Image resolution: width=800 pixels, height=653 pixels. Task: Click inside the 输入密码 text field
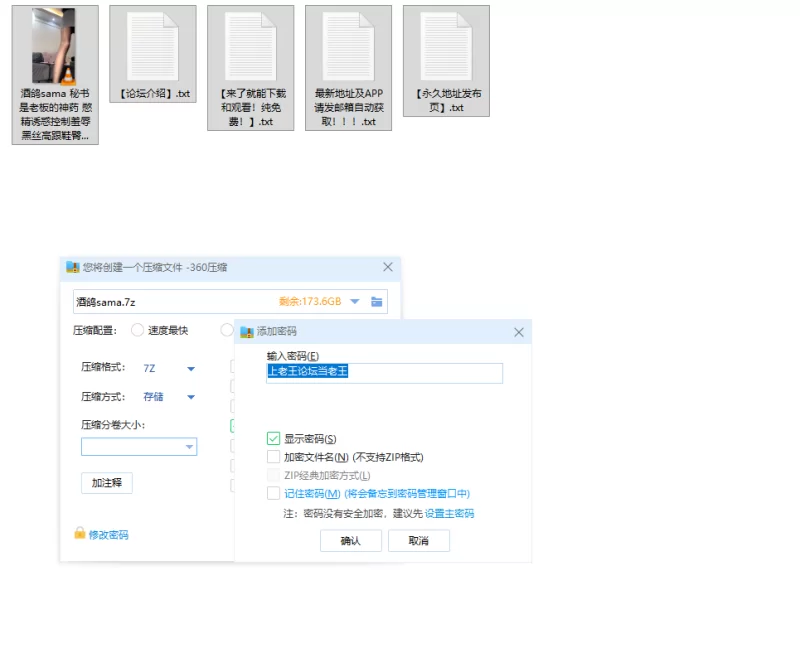[x=384, y=373]
